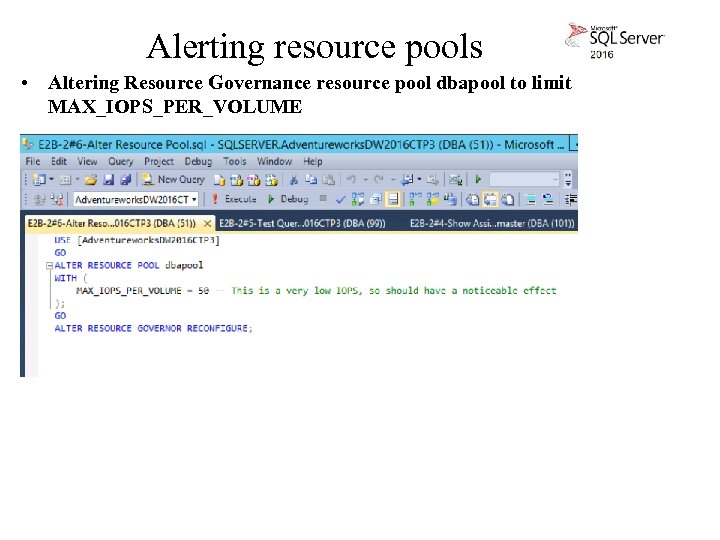Open the Redo history dropdown arrow
Viewport: 720px width, 540px height.
[x=393, y=179]
